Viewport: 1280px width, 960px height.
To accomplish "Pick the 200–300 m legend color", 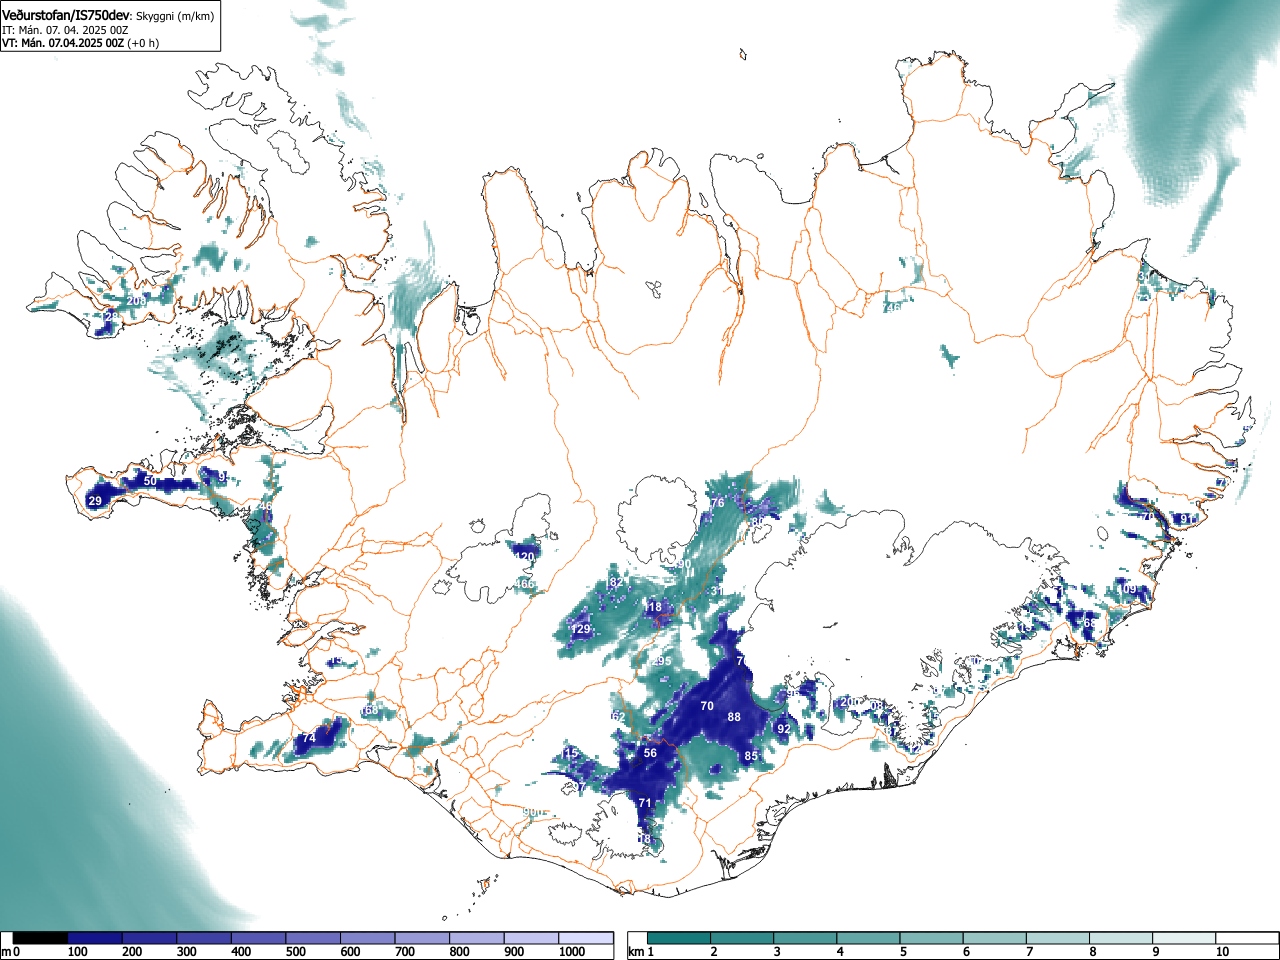I will pos(149,938).
